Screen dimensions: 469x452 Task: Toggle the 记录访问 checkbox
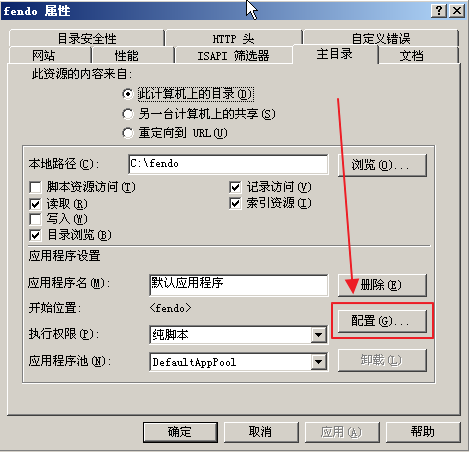click(235, 187)
